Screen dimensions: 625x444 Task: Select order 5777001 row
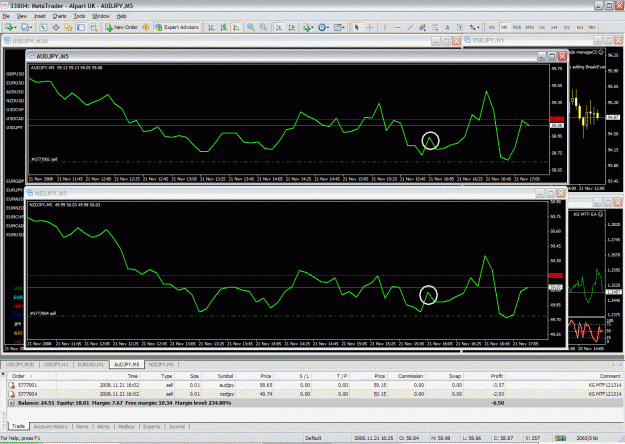tap(315, 385)
